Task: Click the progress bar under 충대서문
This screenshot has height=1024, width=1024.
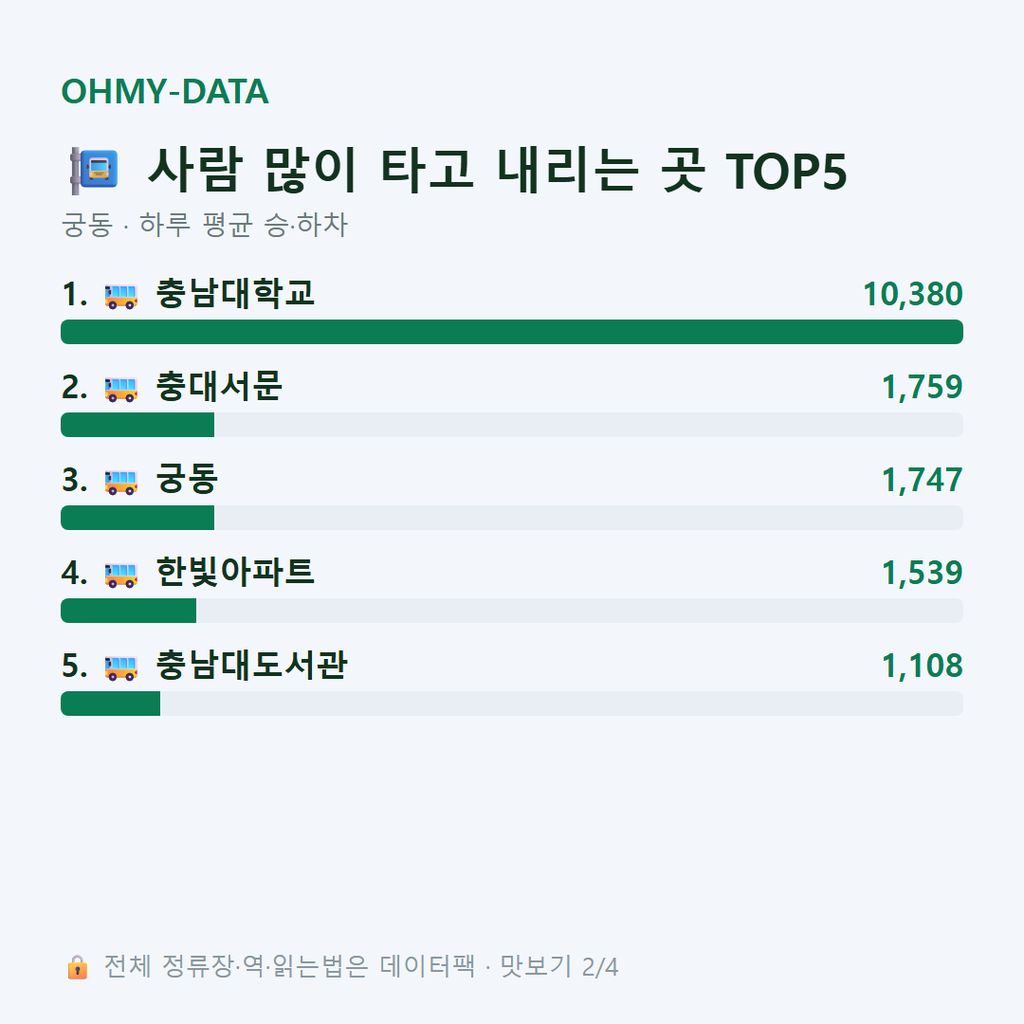Action: pos(512,424)
